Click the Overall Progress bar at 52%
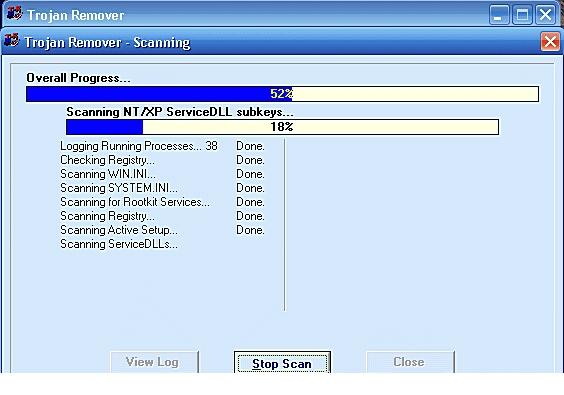 [x=282, y=94]
